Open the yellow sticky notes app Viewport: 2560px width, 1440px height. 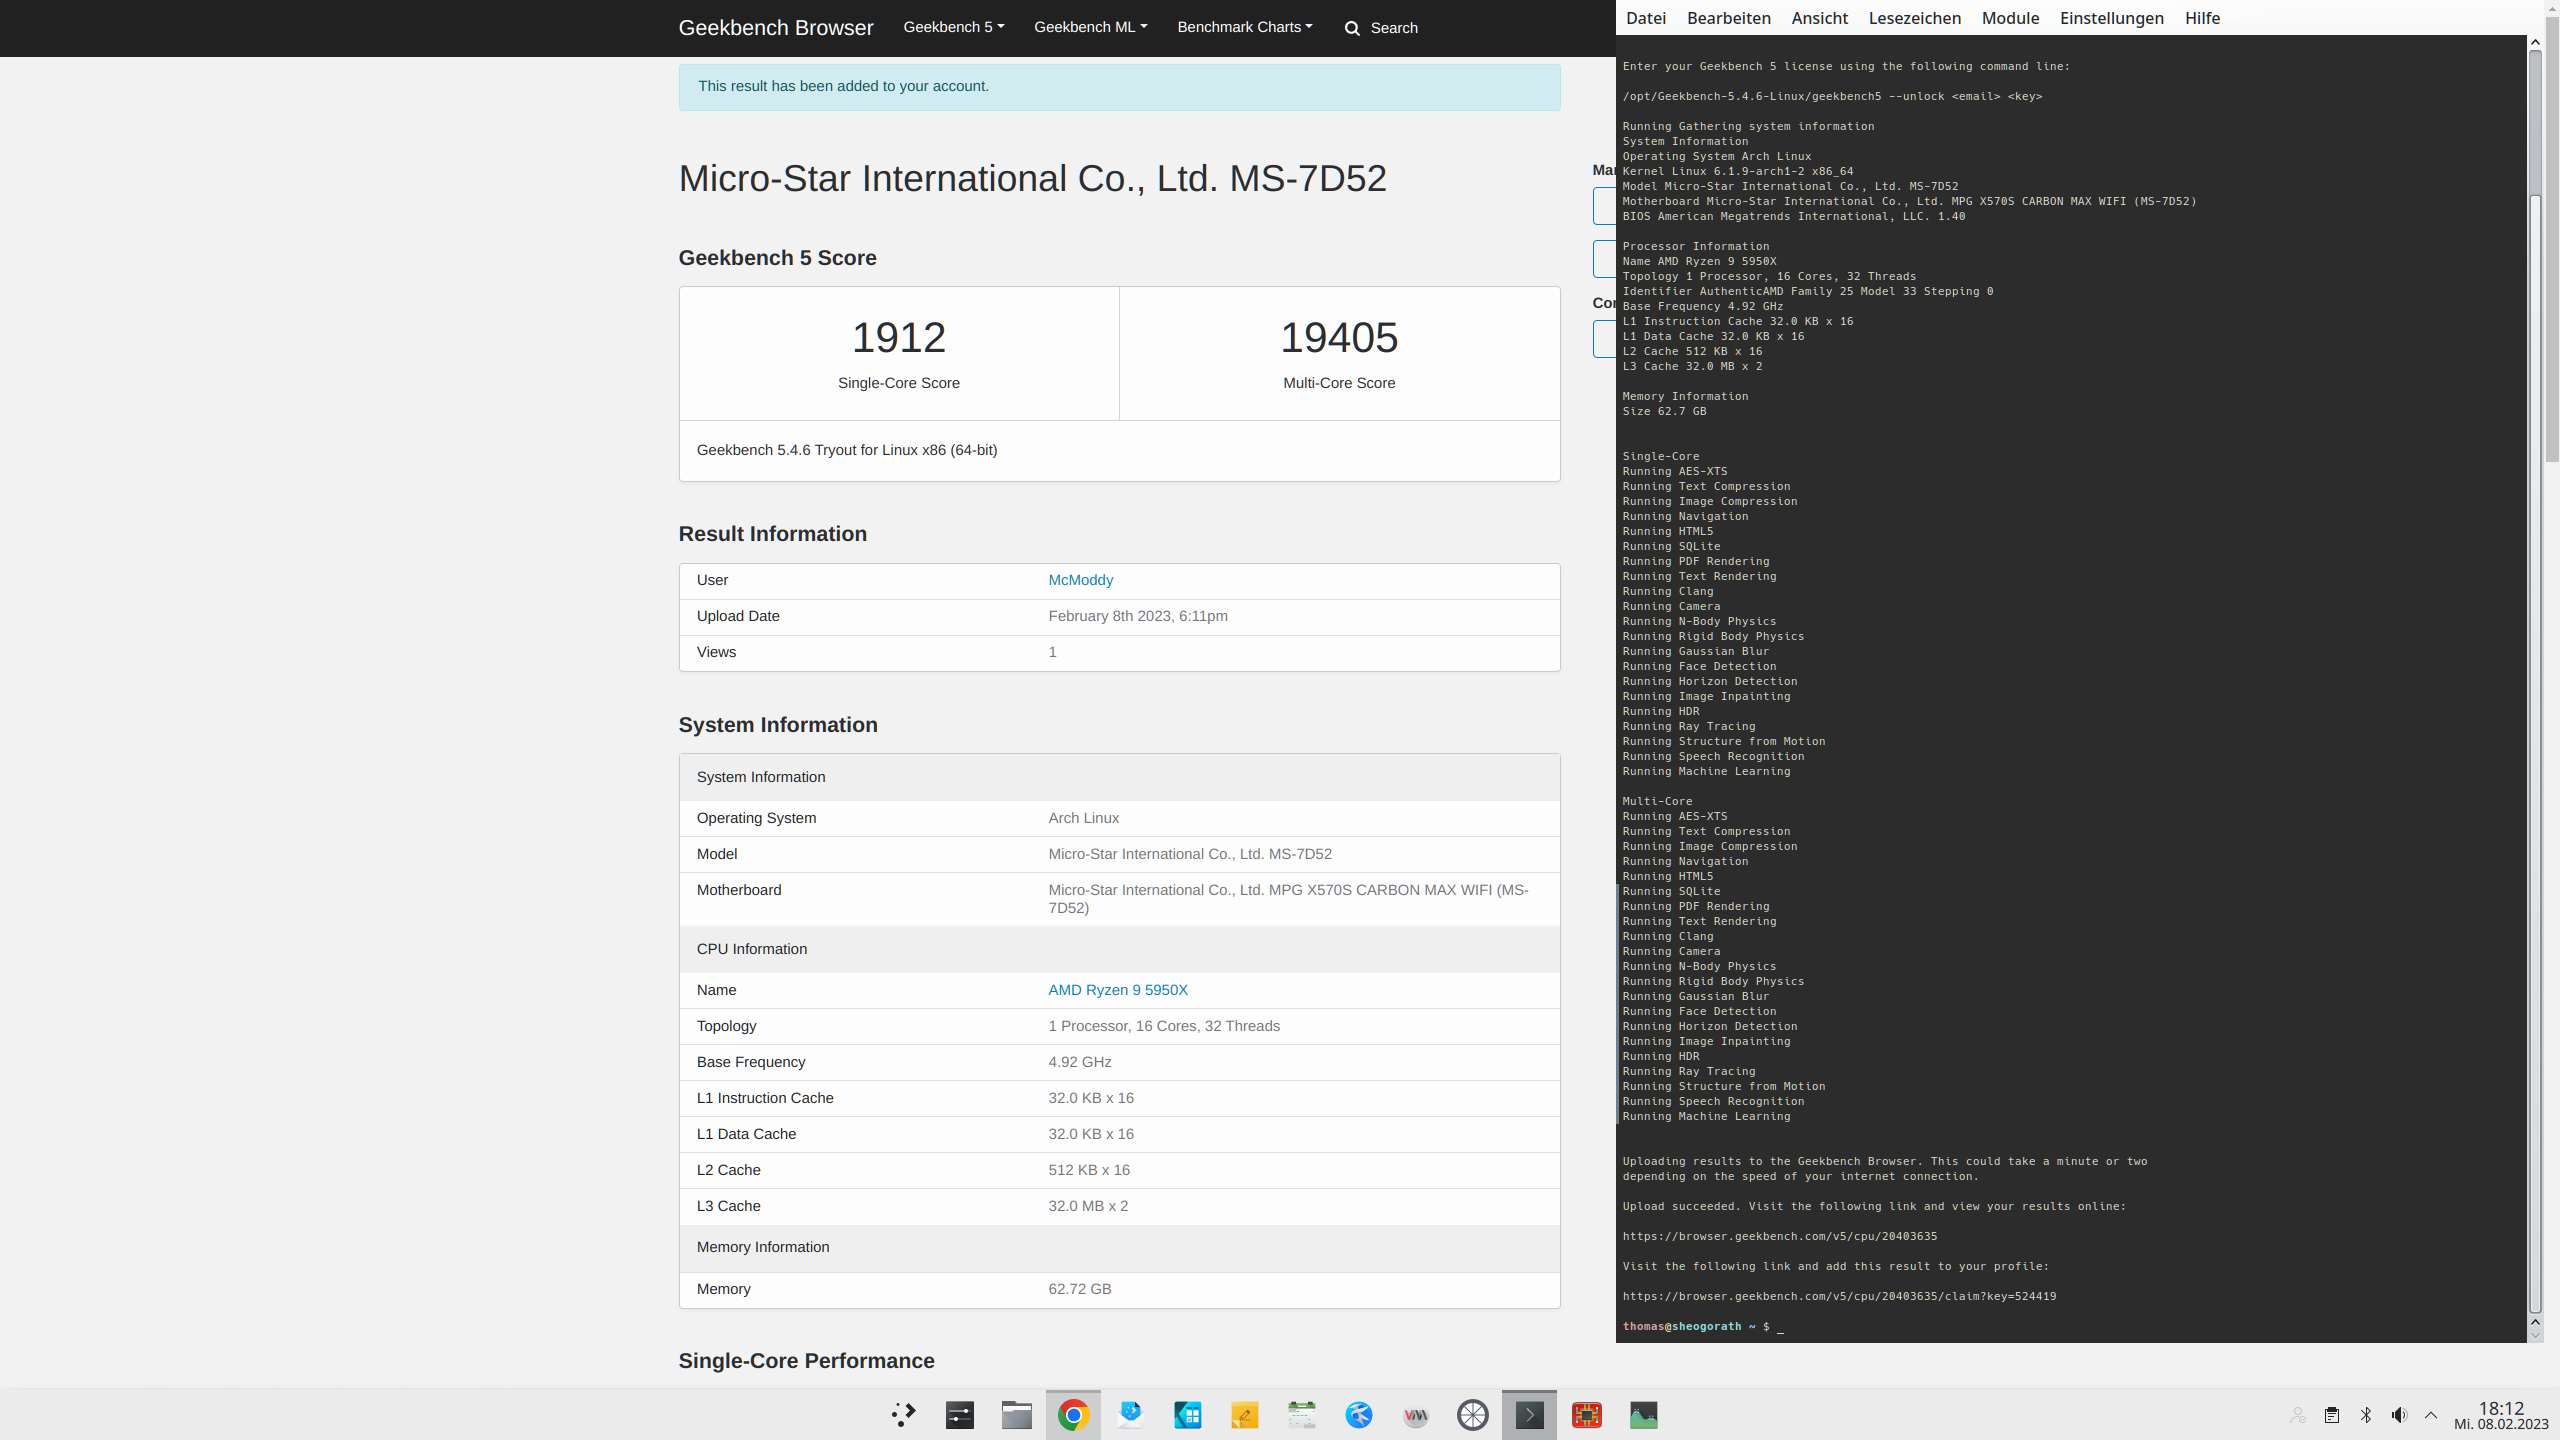click(1245, 1415)
